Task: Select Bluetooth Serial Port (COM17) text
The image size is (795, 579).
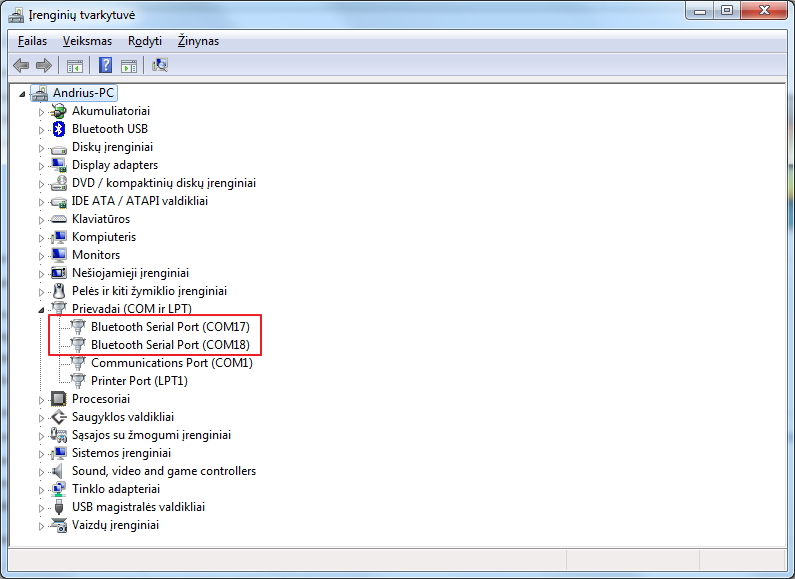Action: coord(170,327)
